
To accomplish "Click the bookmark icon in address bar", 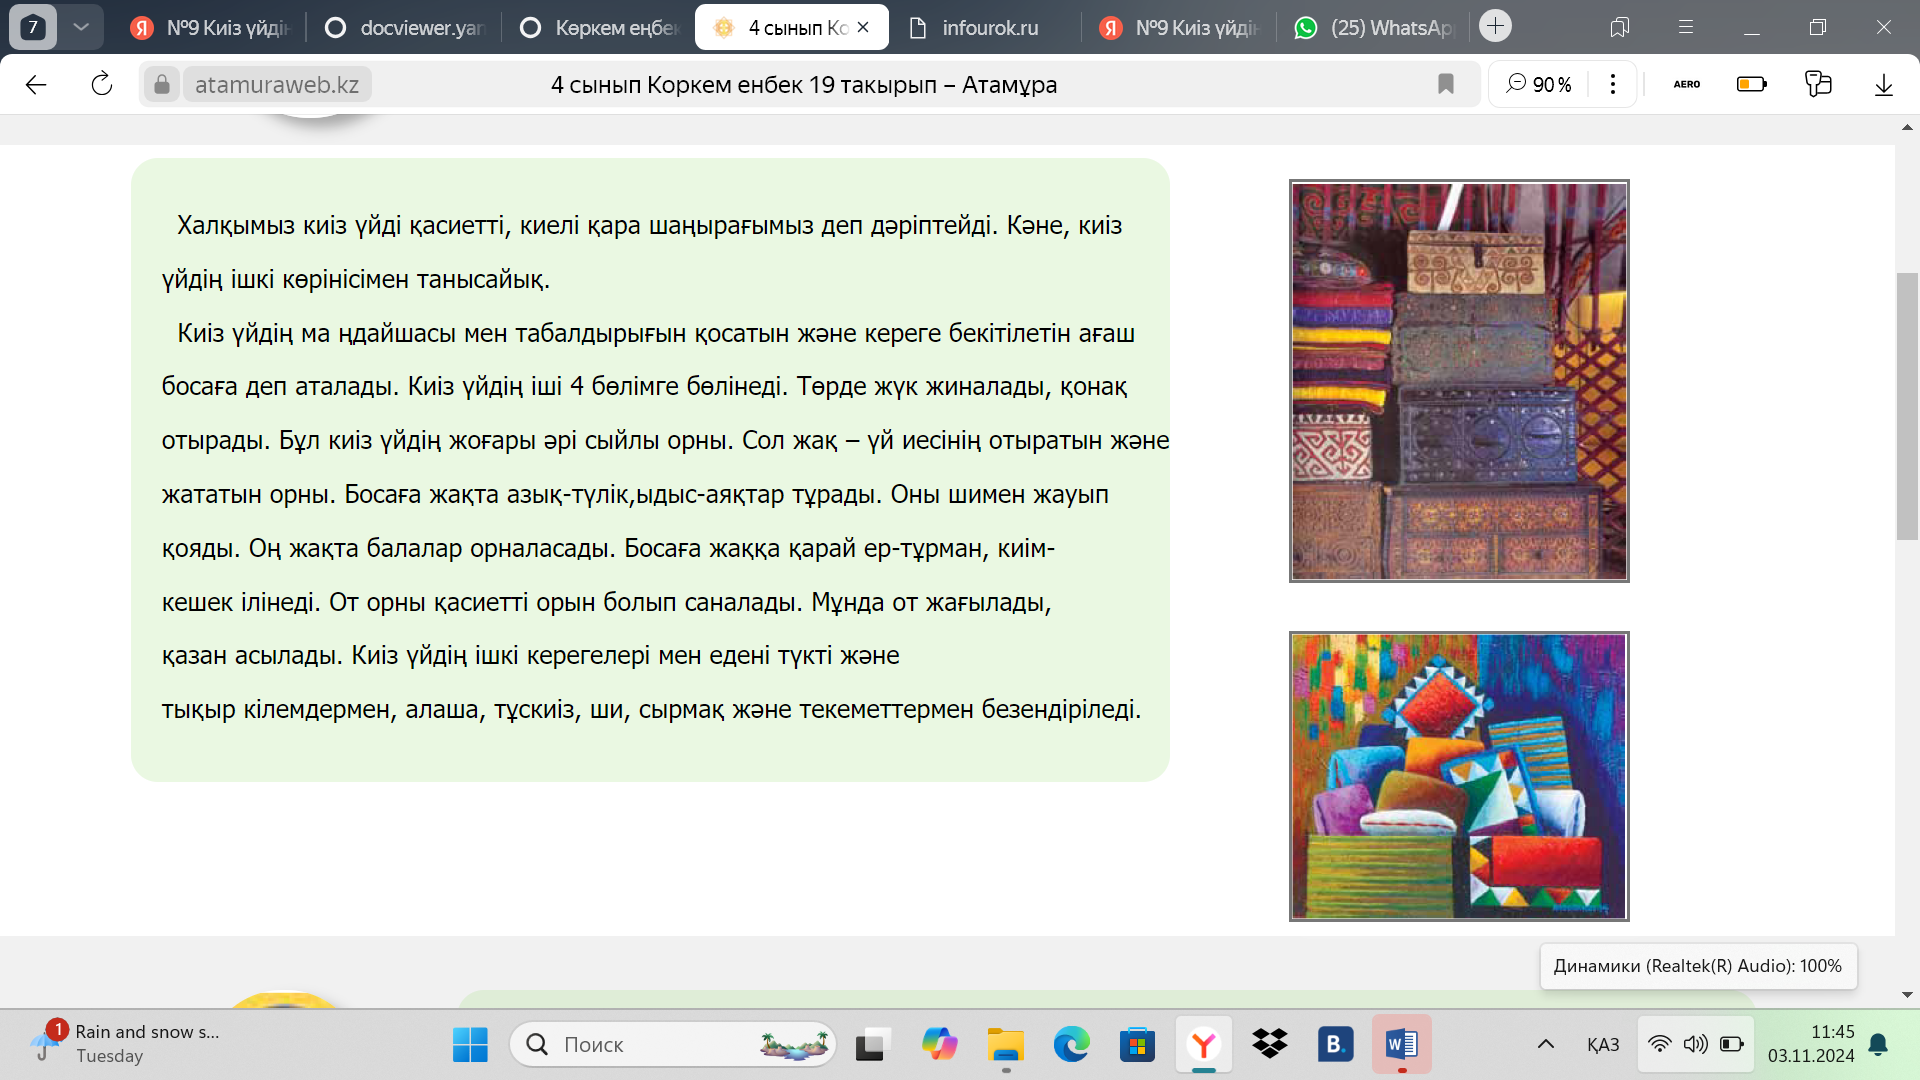I will point(1445,84).
